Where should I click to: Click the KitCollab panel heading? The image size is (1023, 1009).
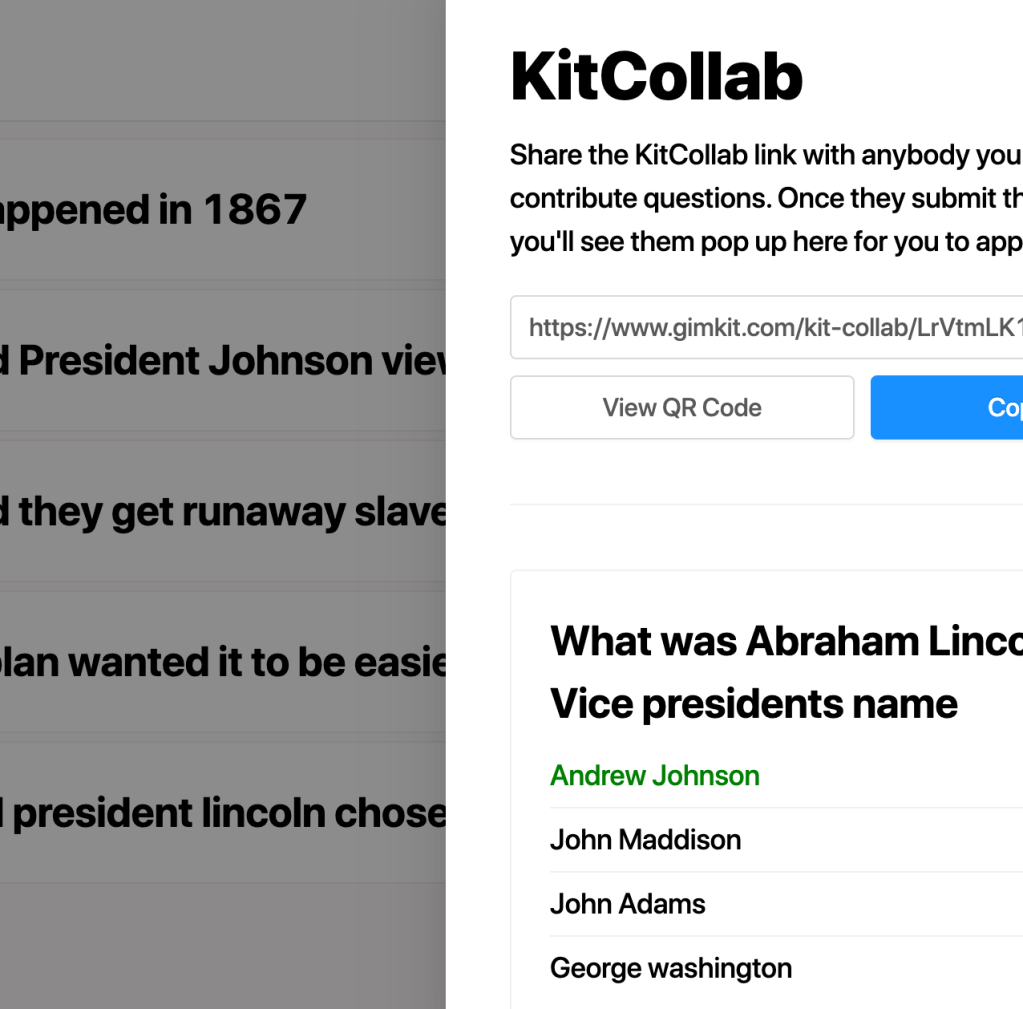pos(656,76)
